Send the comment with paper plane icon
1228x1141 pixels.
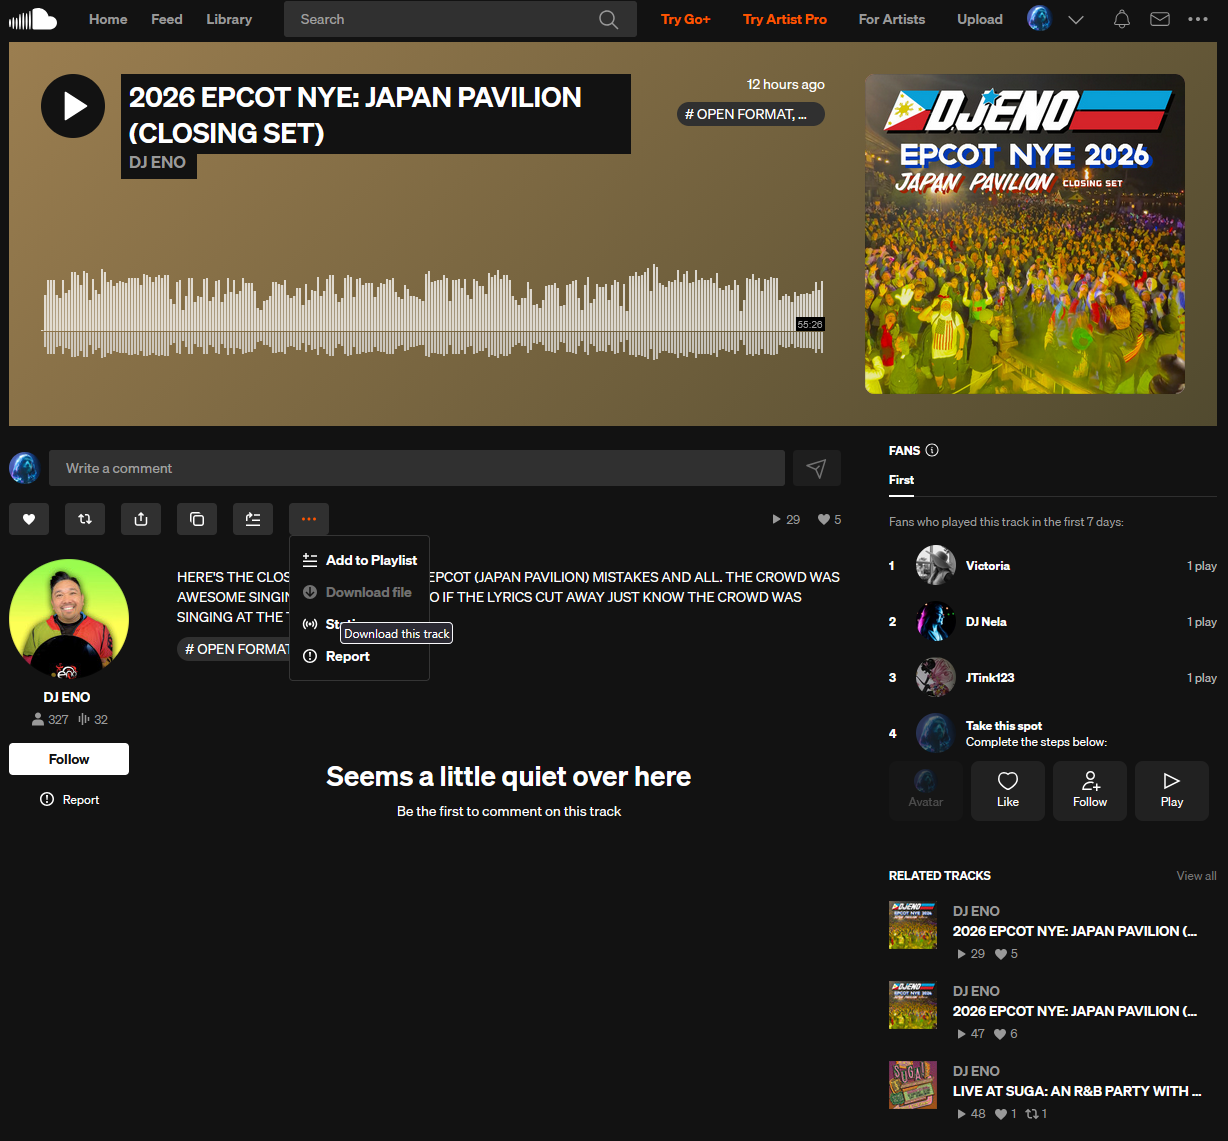click(x=817, y=468)
